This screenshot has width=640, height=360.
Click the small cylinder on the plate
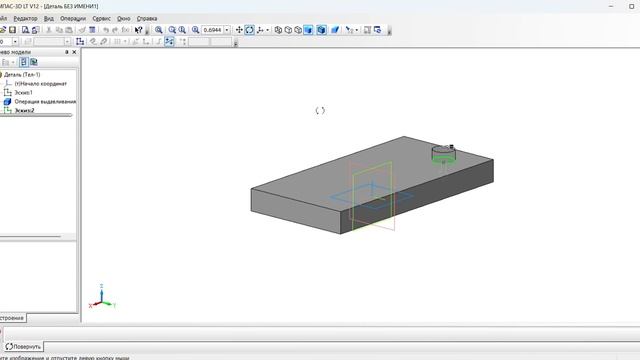click(x=444, y=154)
